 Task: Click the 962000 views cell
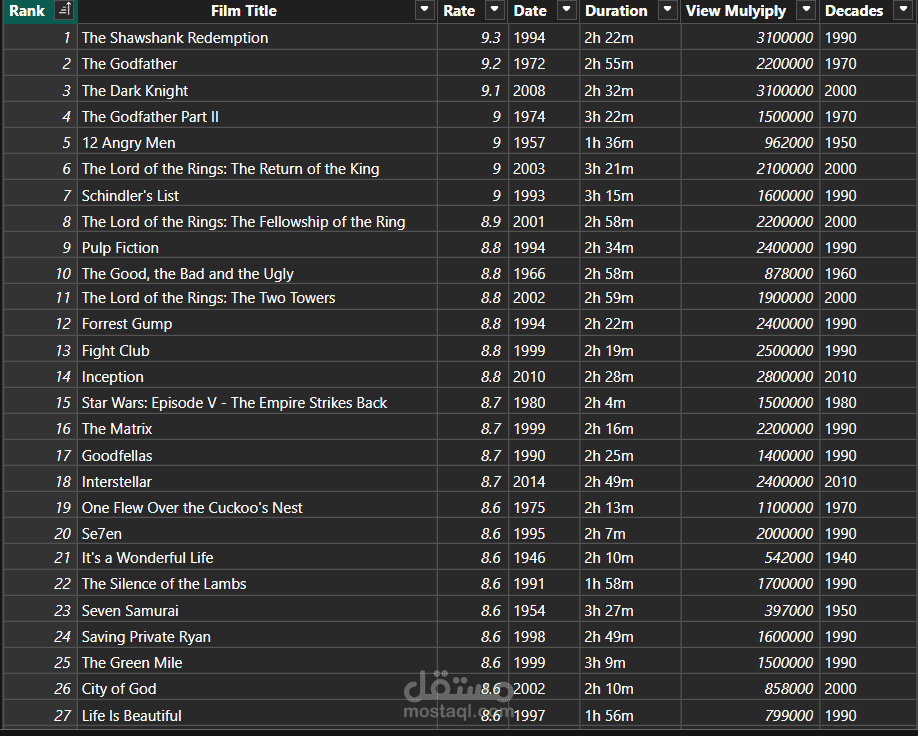click(750, 142)
